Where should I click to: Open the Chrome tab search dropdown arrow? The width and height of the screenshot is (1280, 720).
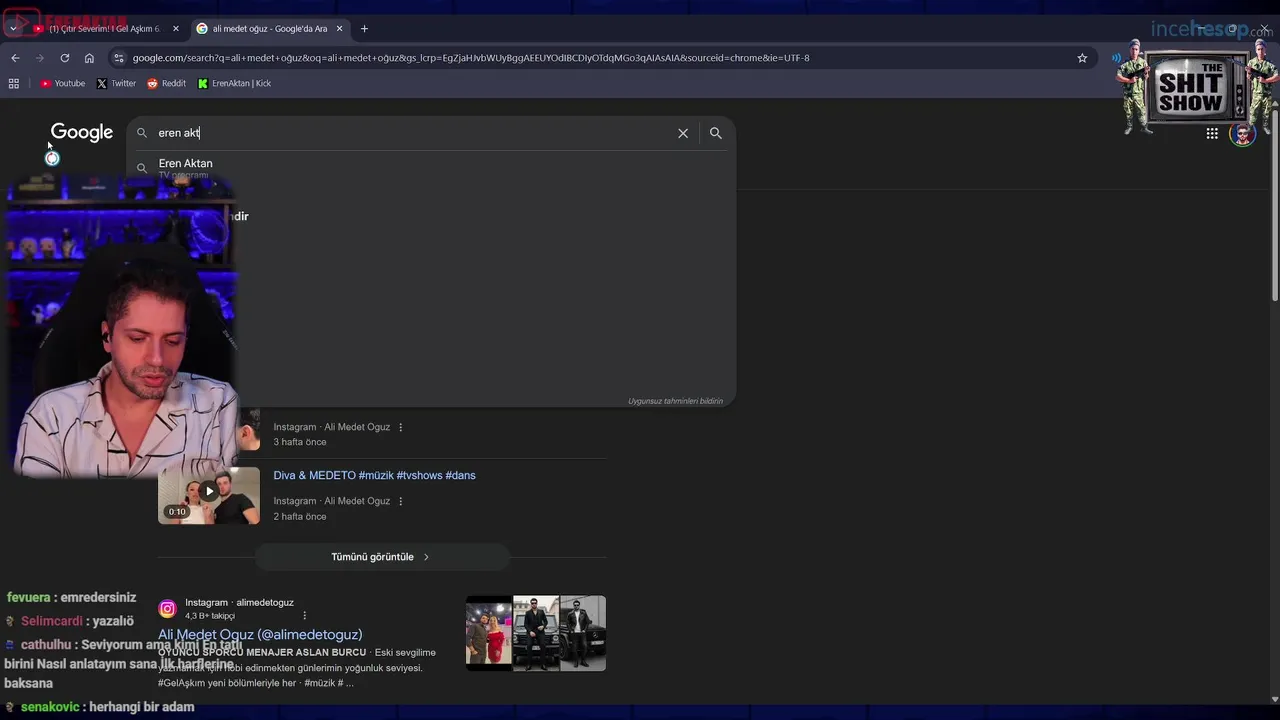tap(13, 29)
